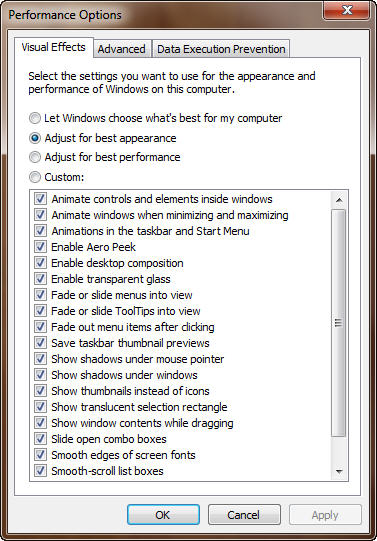Disable Show shadows under windows
The image size is (377, 541).
tap(40, 375)
